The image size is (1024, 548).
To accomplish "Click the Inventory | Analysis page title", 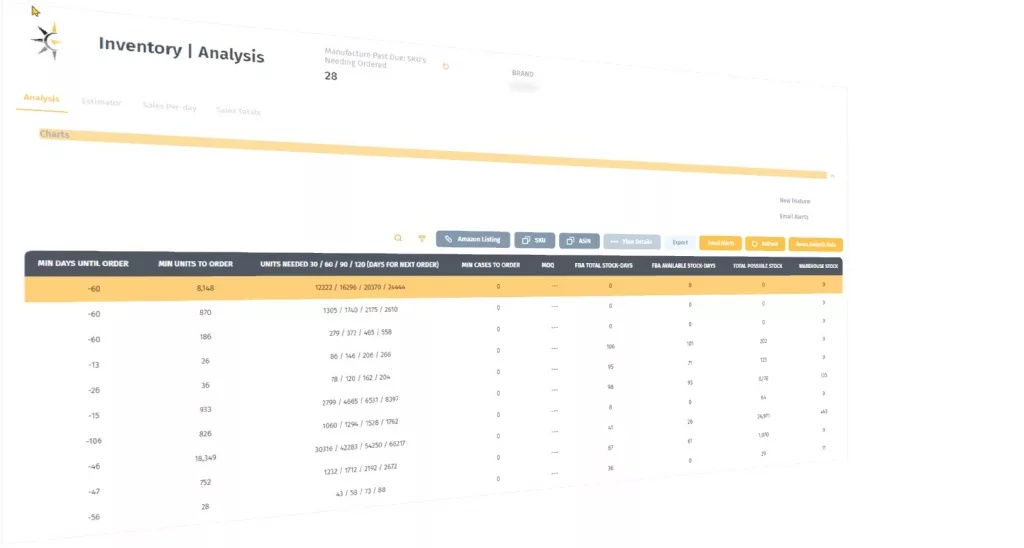I will [x=182, y=50].
